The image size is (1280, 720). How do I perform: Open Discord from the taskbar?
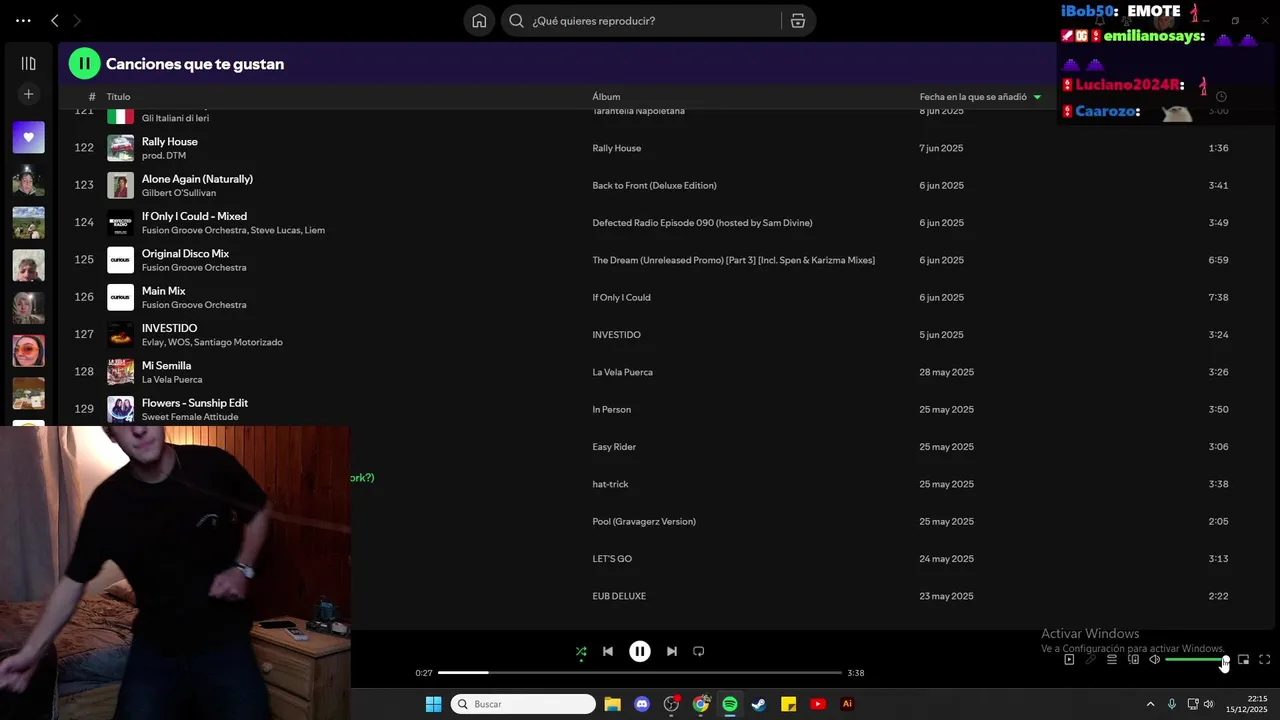[642, 704]
